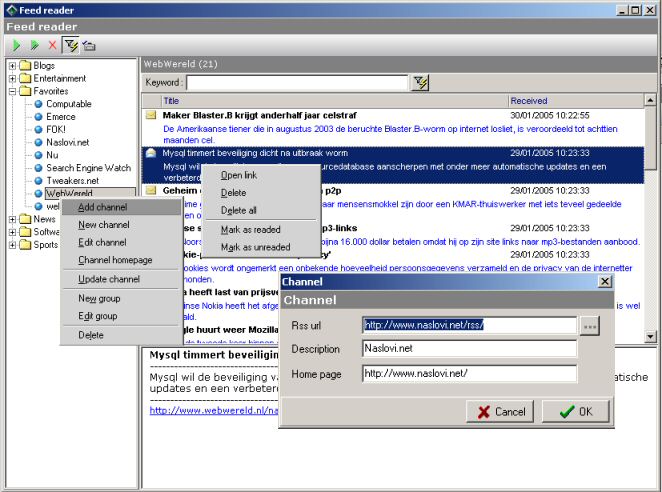Select the Computable channel
This screenshot has width=662, height=492.
[x=69, y=104]
